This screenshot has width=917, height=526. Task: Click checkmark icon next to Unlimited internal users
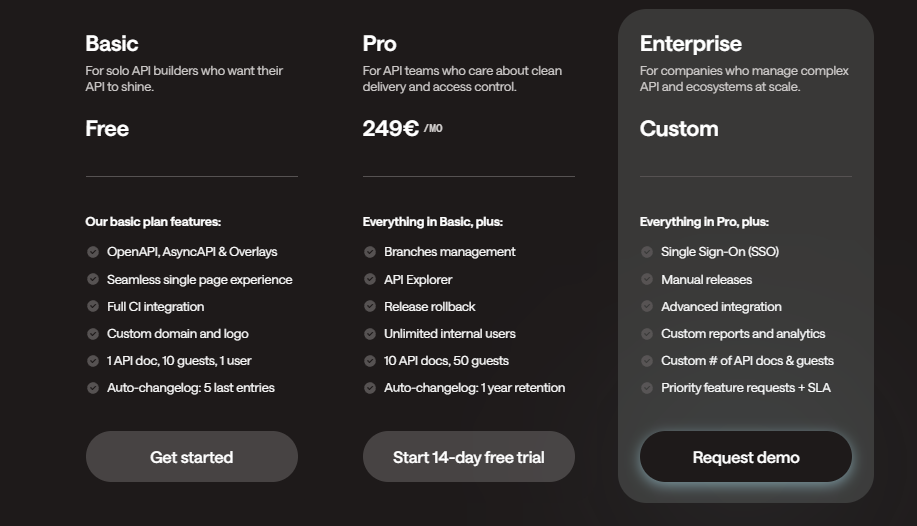point(370,334)
